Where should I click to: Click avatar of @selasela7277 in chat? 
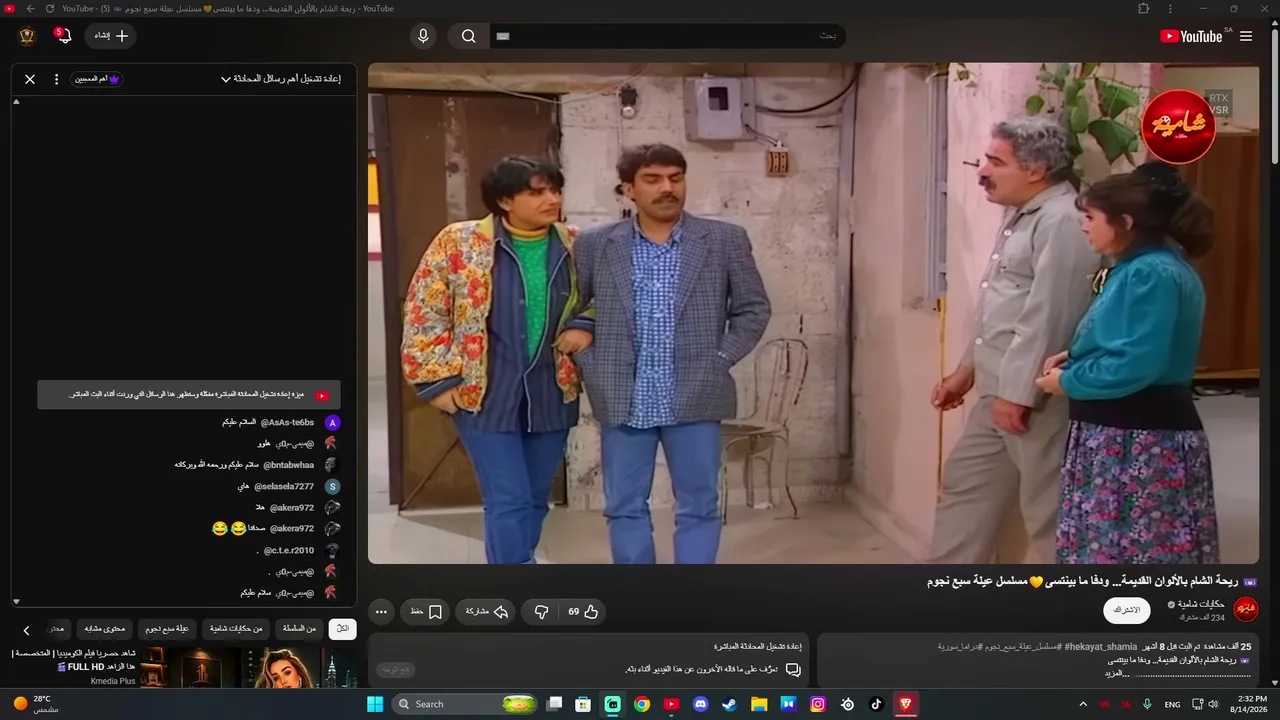333,486
